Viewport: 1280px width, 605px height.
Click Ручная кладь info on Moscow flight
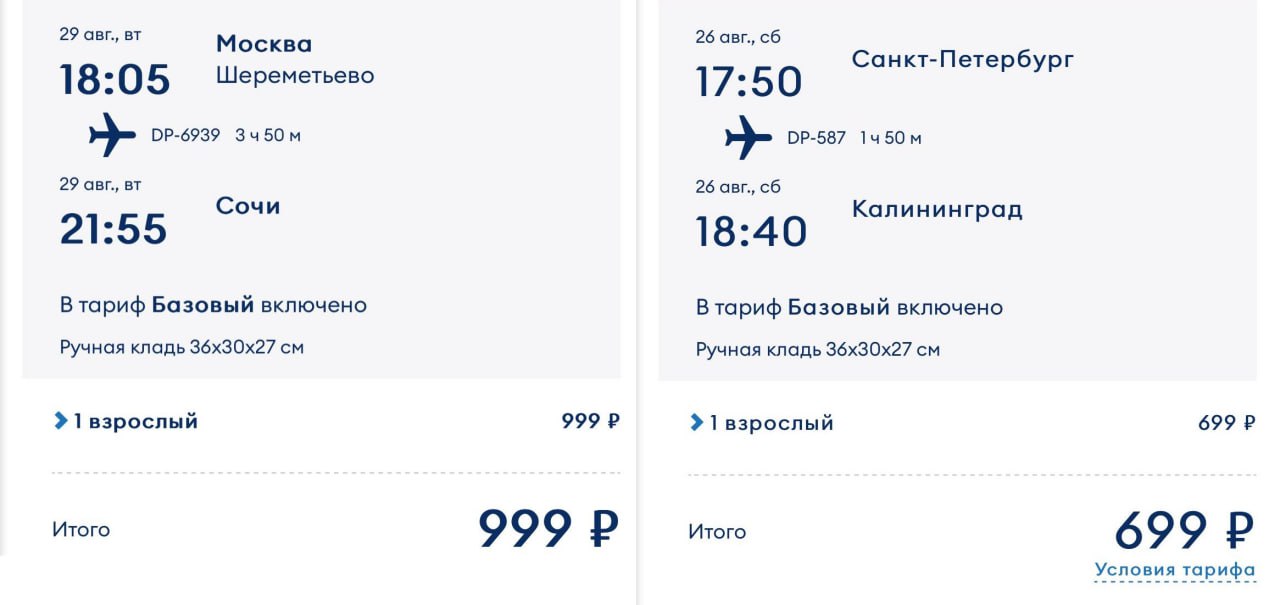182,348
